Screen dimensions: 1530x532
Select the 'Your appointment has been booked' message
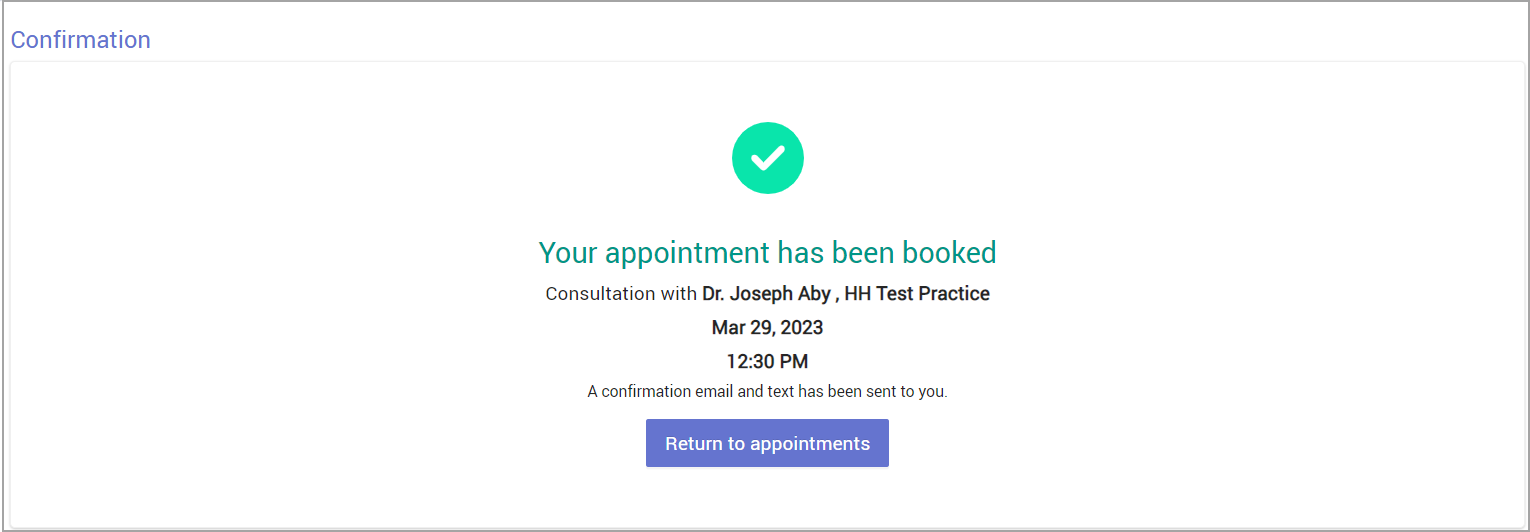point(767,253)
